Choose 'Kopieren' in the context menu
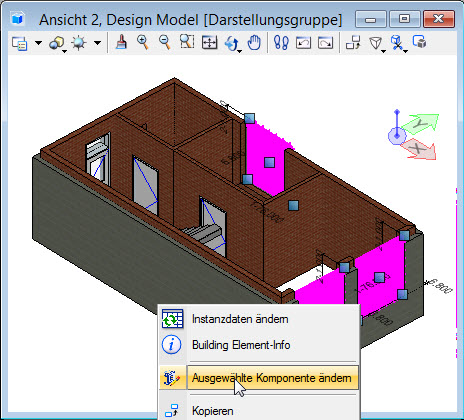 pos(213,411)
